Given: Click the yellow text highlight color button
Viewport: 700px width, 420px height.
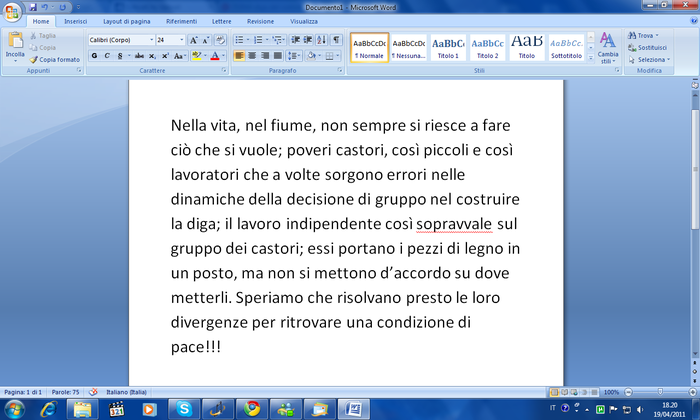Looking at the screenshot, I should point(196,56).
